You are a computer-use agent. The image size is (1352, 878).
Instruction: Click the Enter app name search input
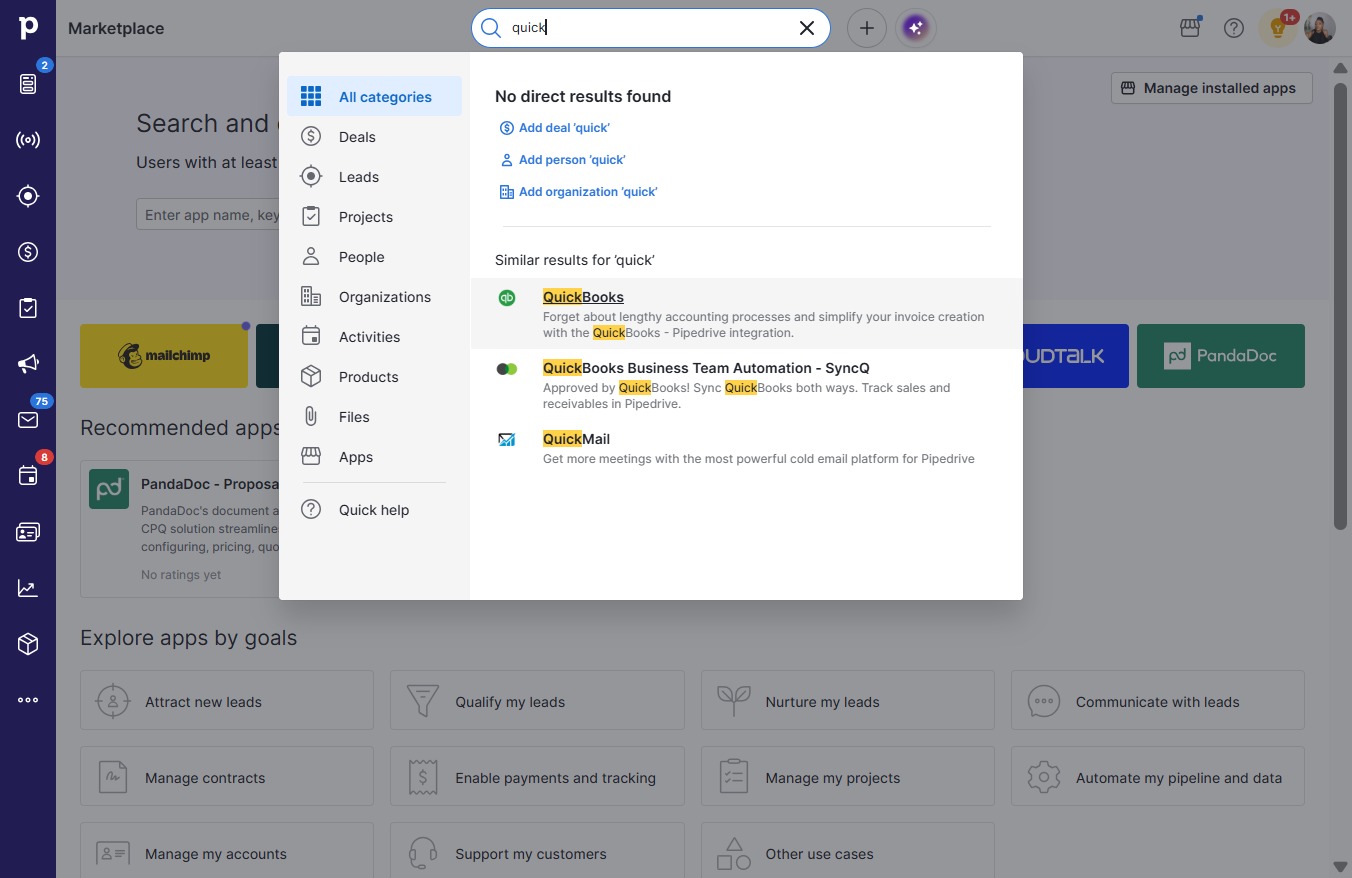click(208, 215)
